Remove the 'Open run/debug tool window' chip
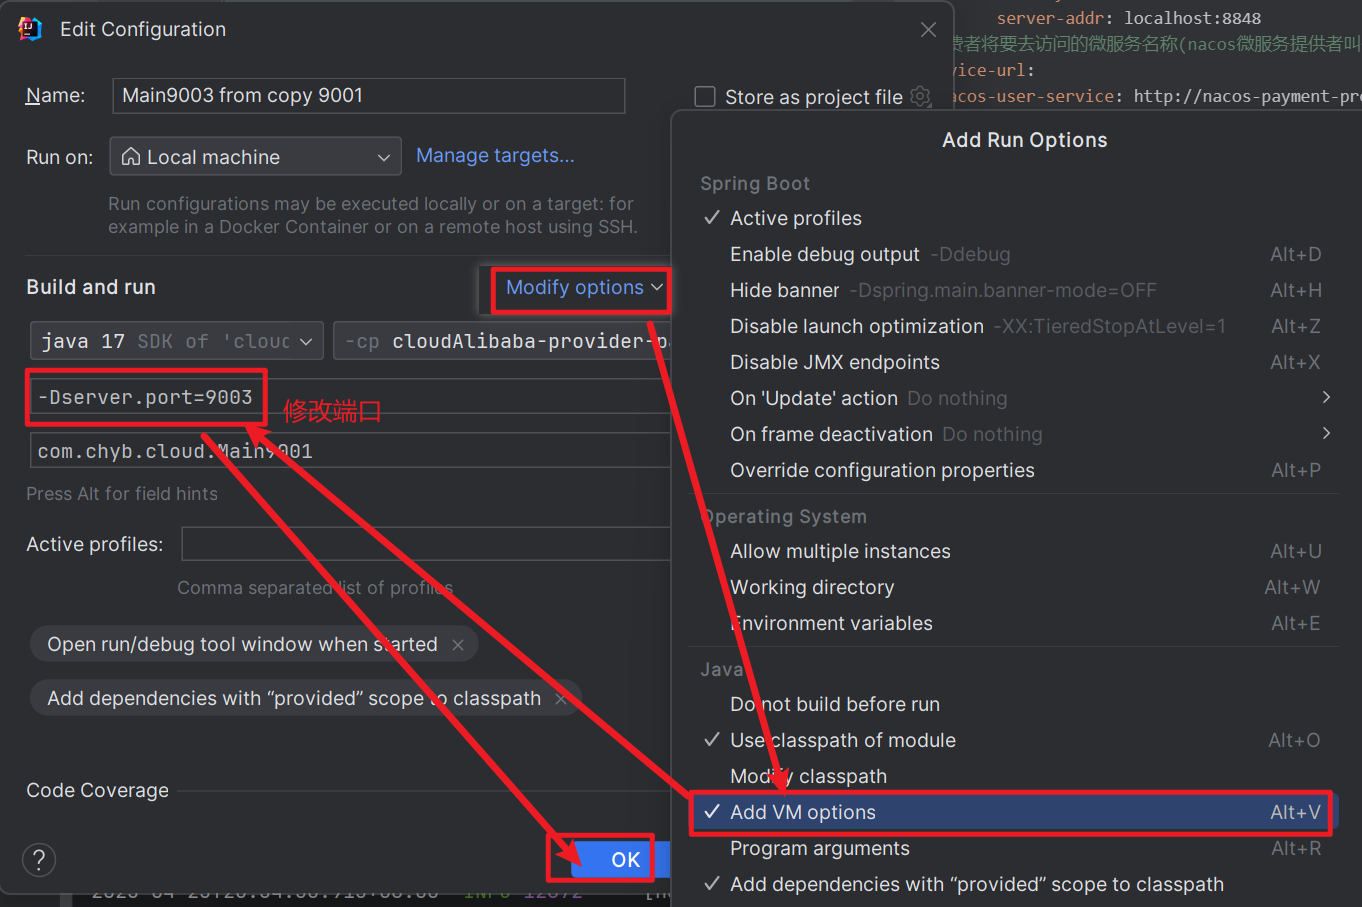This screenshot has width=1362, height=907. (458, 645)
